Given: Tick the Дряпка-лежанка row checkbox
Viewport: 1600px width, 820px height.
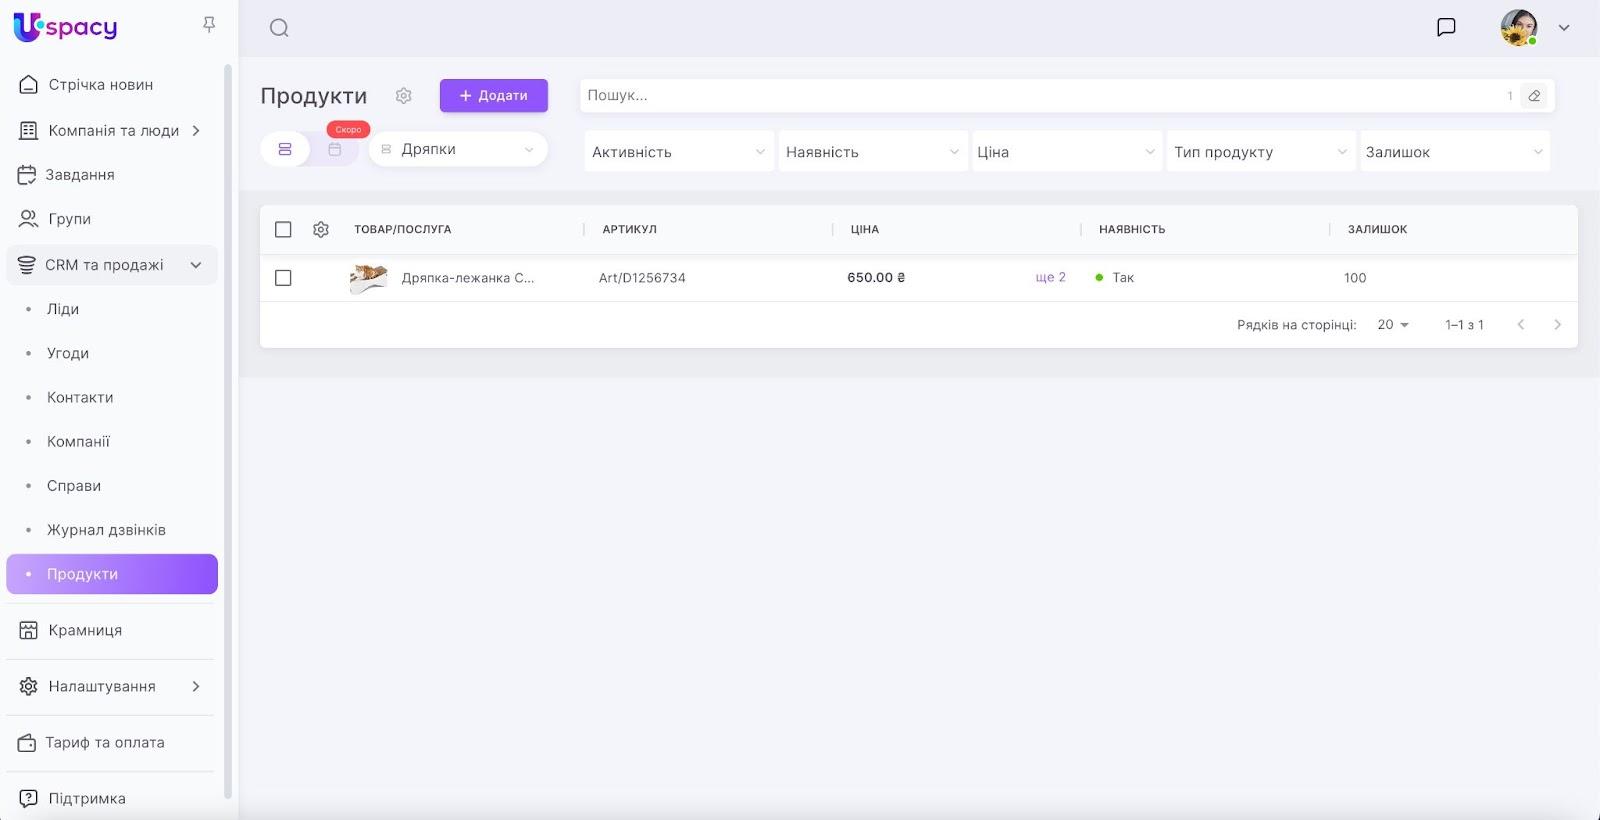Looking at the screenshot, I should pos(283,278).
